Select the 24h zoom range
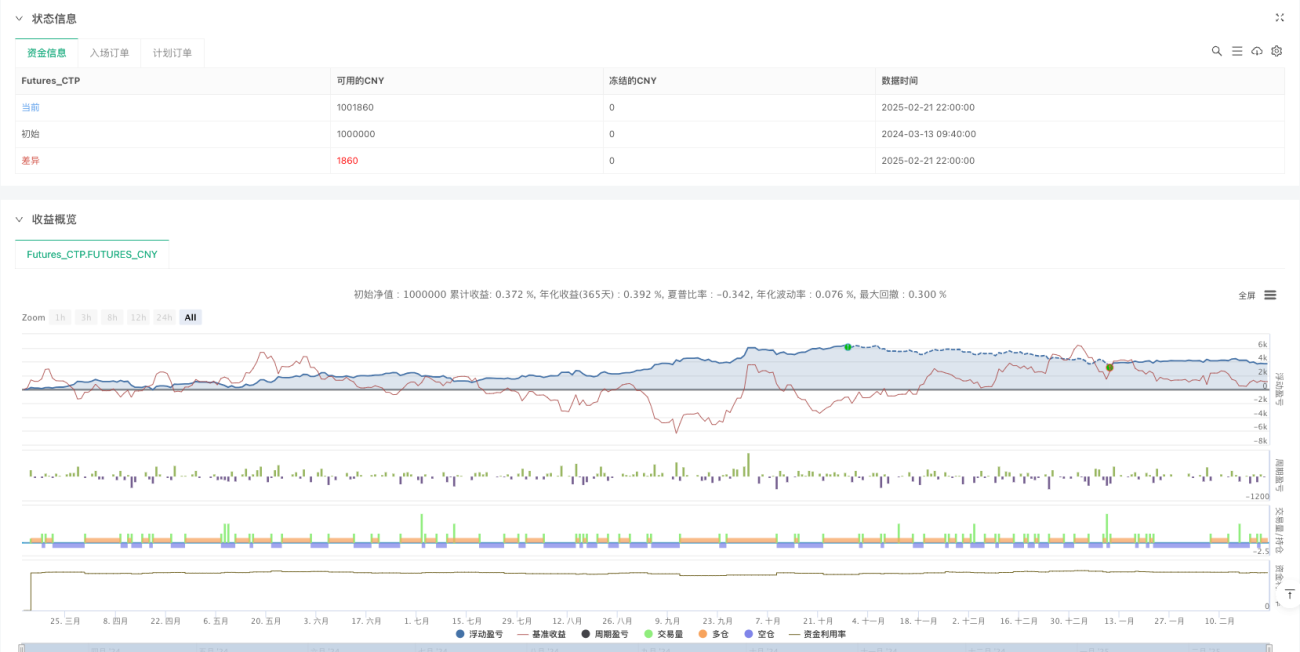Image resolution: width=1300 pixels, height=652 pixels. point(165,317)
